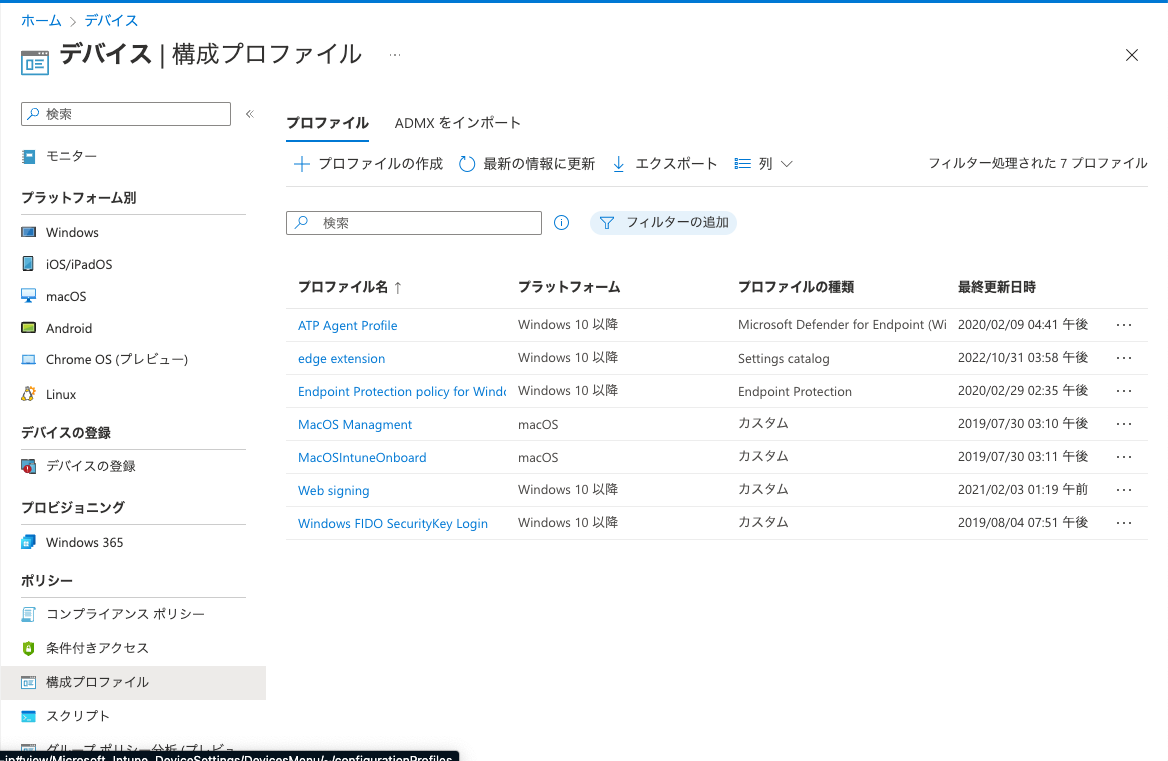This screenshot has width=1168, height=761.
Task: Click the フィルターの追加 button
Action: click(x=664, y=223)
